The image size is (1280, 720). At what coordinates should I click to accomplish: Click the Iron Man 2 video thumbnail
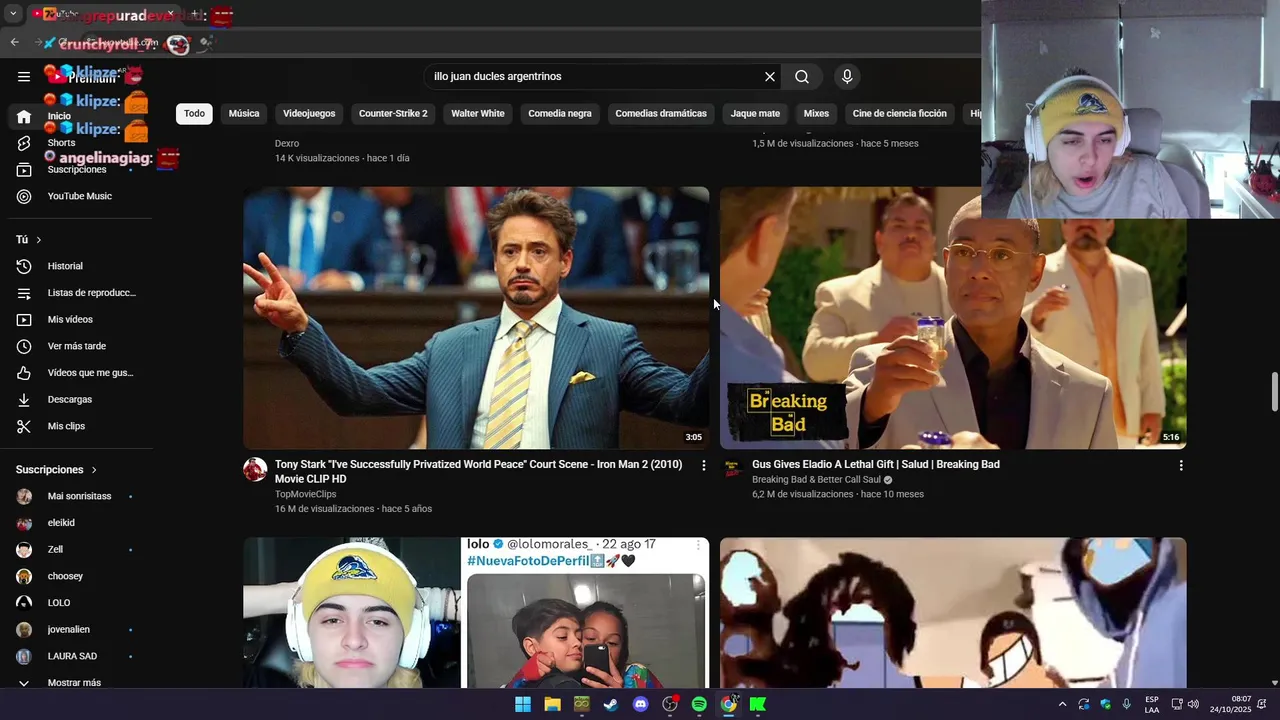click(476, 318)
